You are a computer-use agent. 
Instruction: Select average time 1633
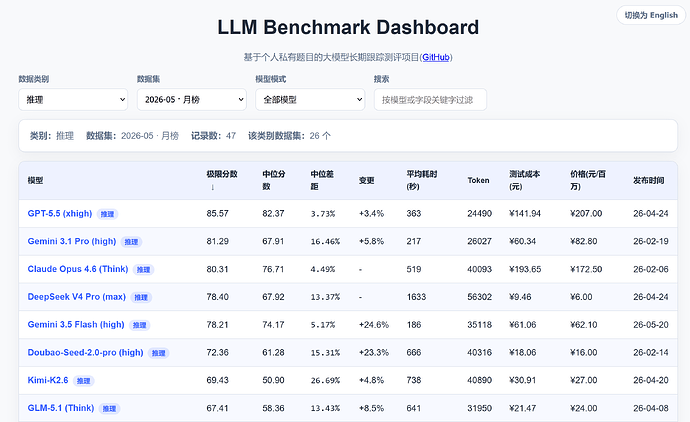(x=416, y=297)
